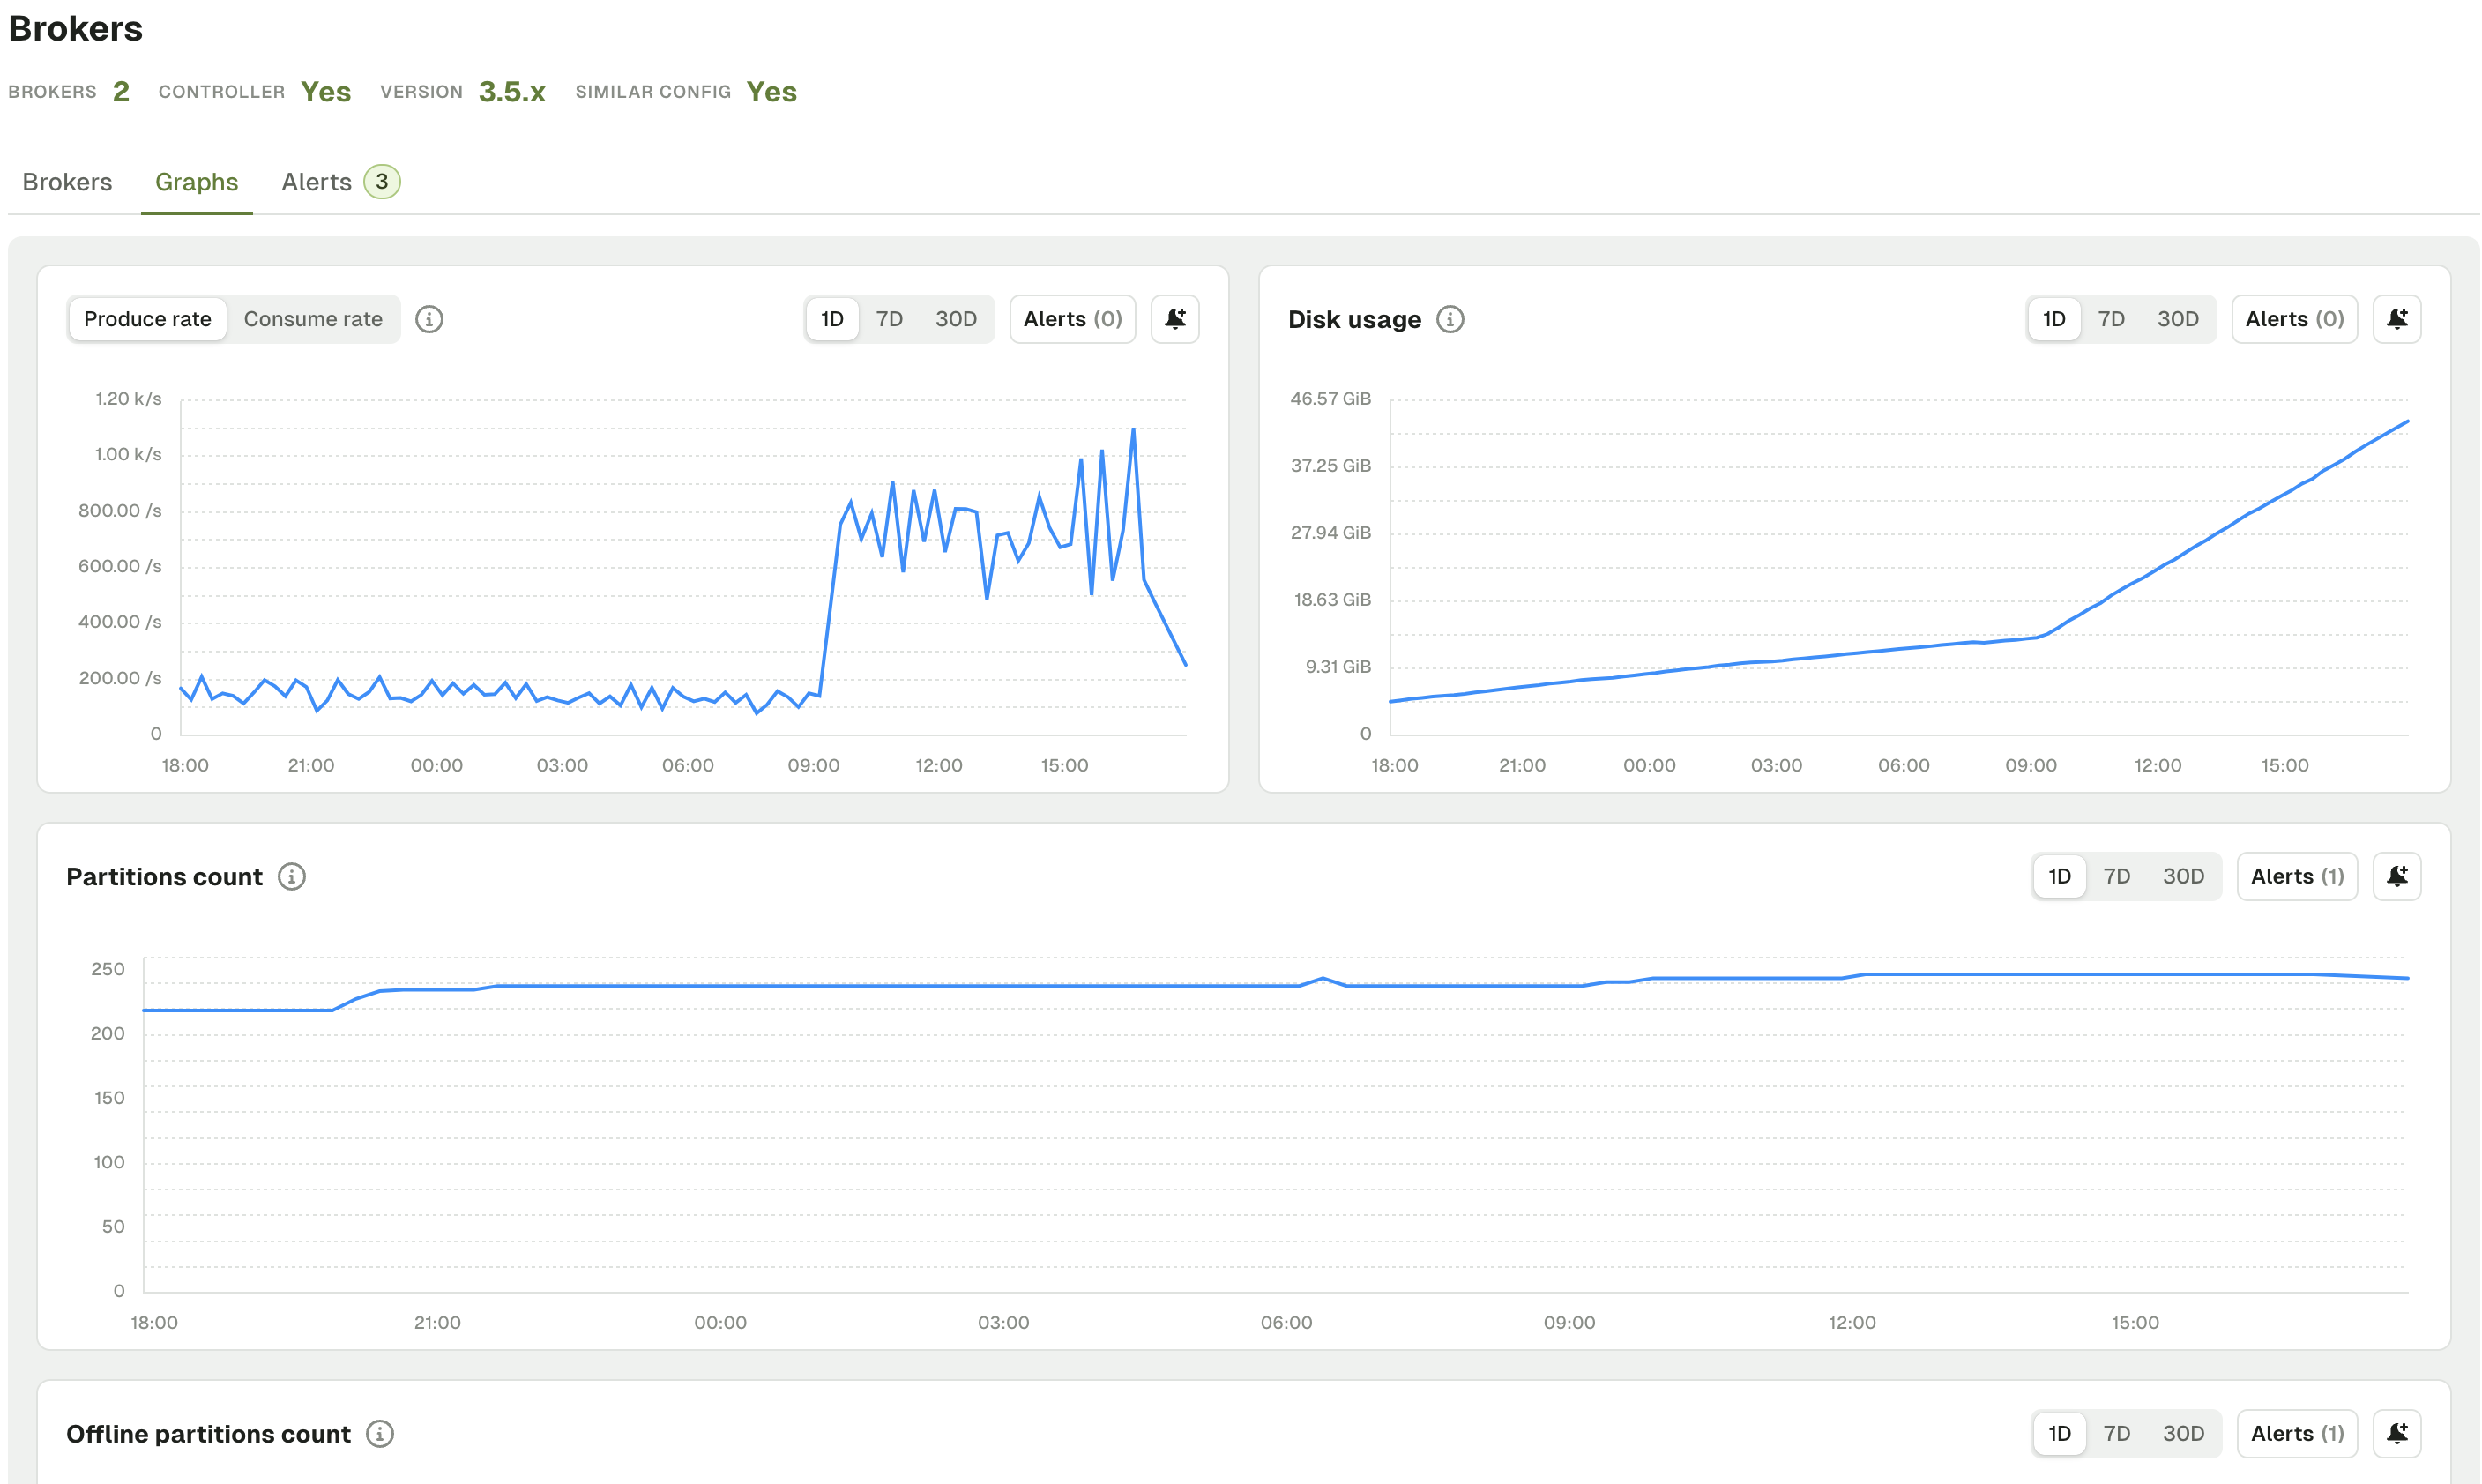
Task: Add alert via bell icon on Partitions count
Action: click(2396, 877)
